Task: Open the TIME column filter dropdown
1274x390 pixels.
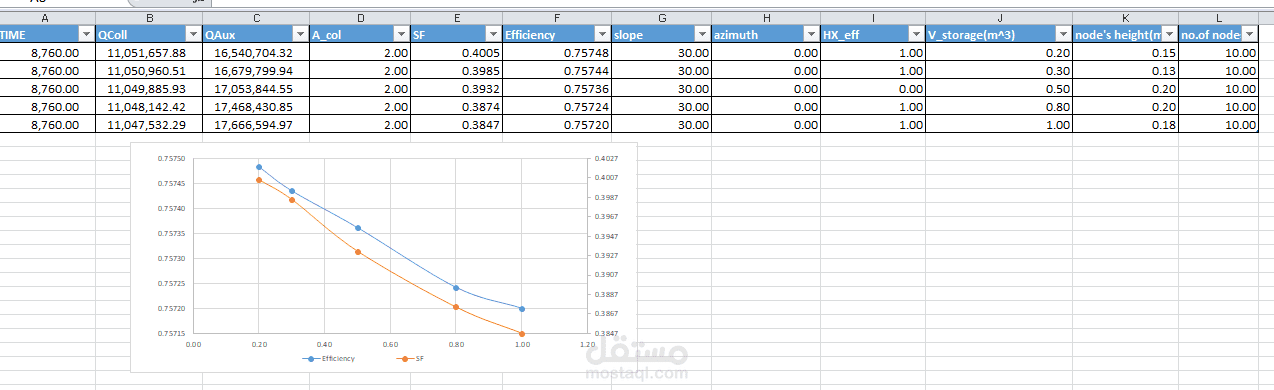Action: click(x=86, y=34)
